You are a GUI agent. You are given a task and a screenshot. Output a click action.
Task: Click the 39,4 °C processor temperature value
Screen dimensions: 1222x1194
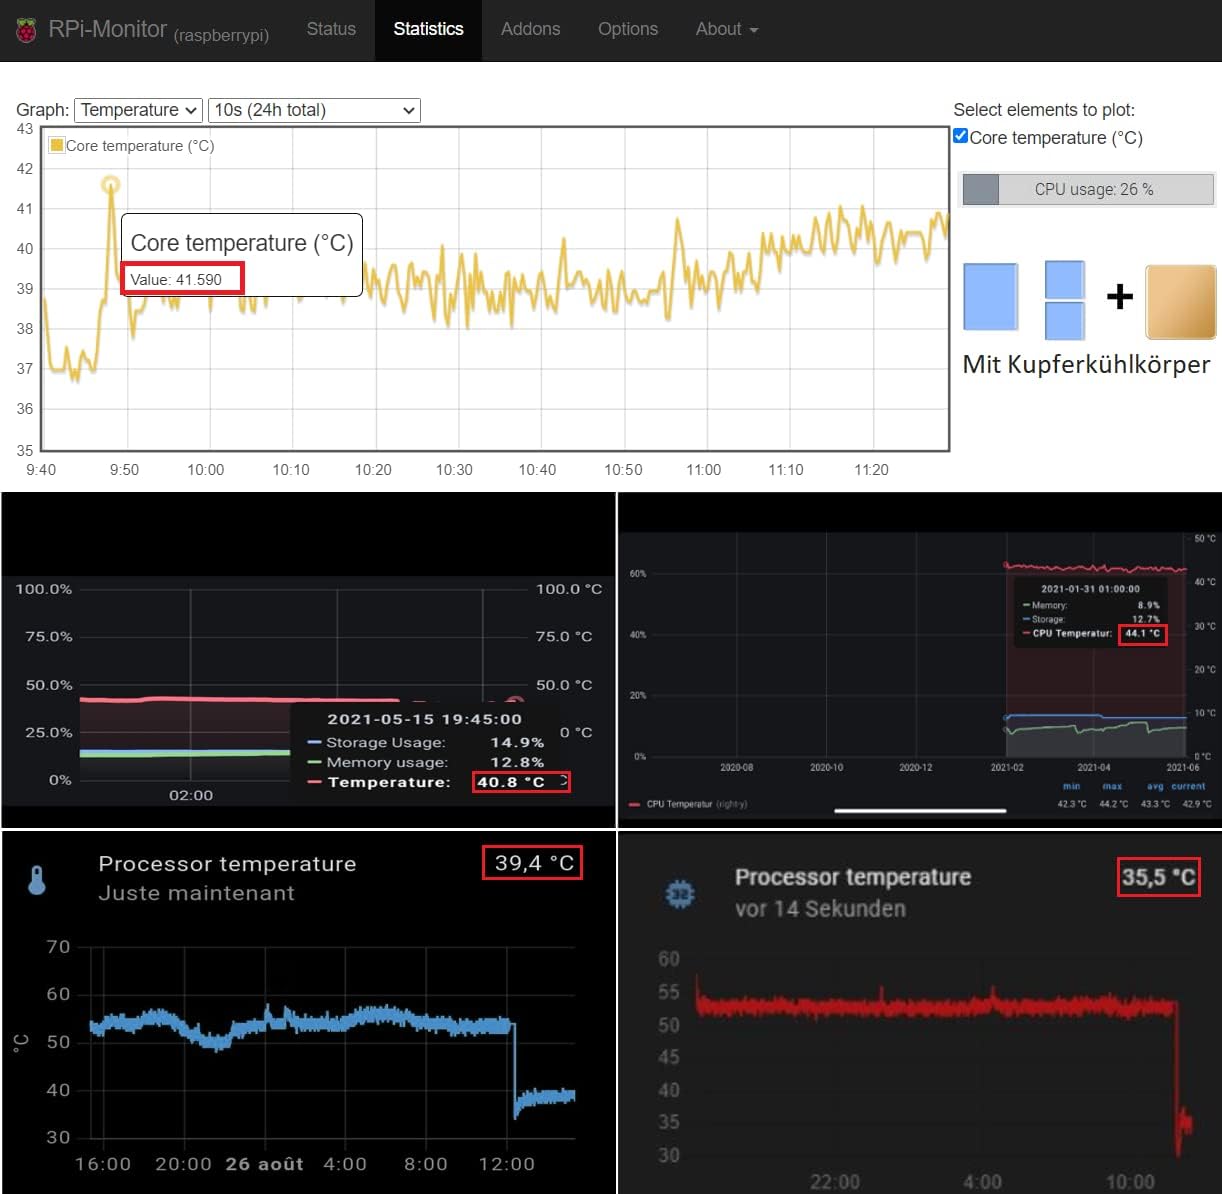coord(533,862)
